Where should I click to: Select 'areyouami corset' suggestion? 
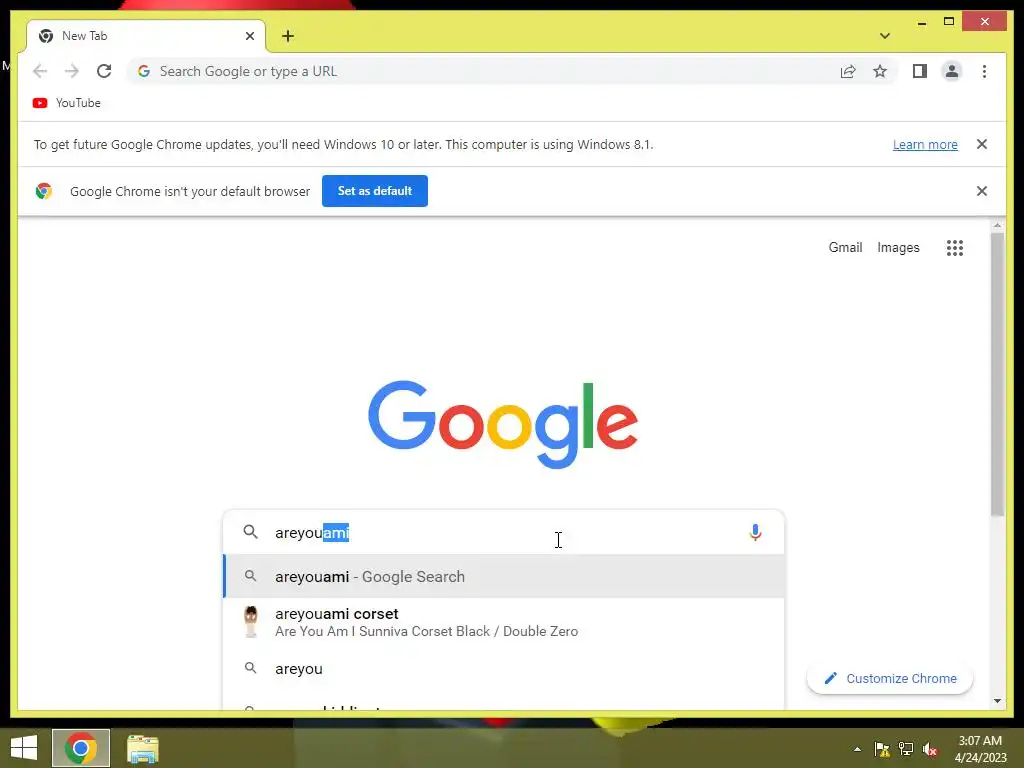(504, 622)
